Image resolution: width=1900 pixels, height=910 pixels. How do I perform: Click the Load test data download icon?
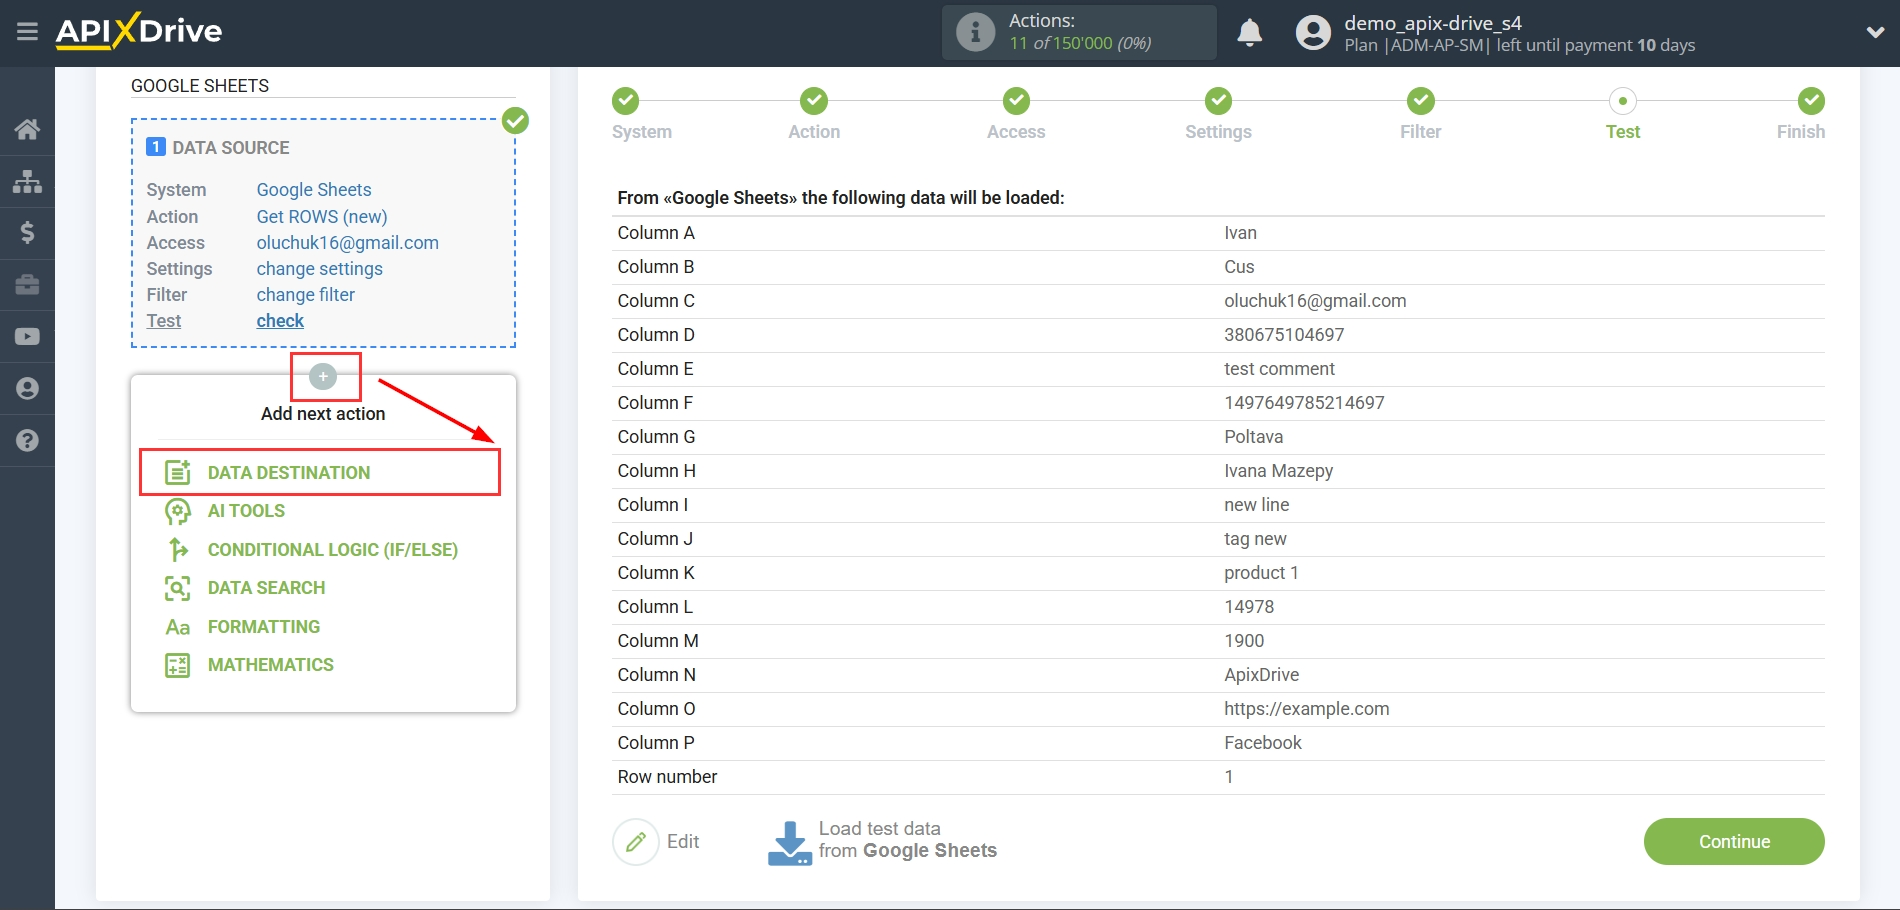coord(789,843)
